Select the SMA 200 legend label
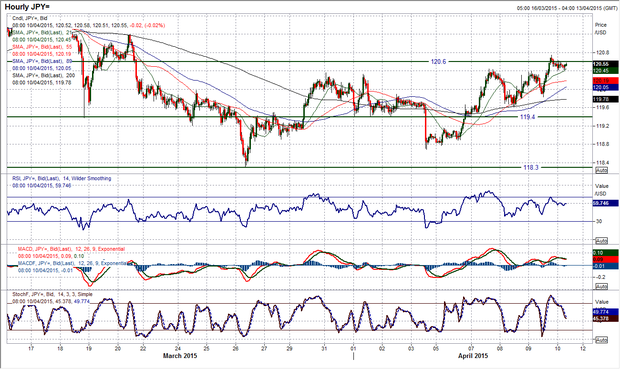Viewport: 620px width, 369px height. point(43,75)
